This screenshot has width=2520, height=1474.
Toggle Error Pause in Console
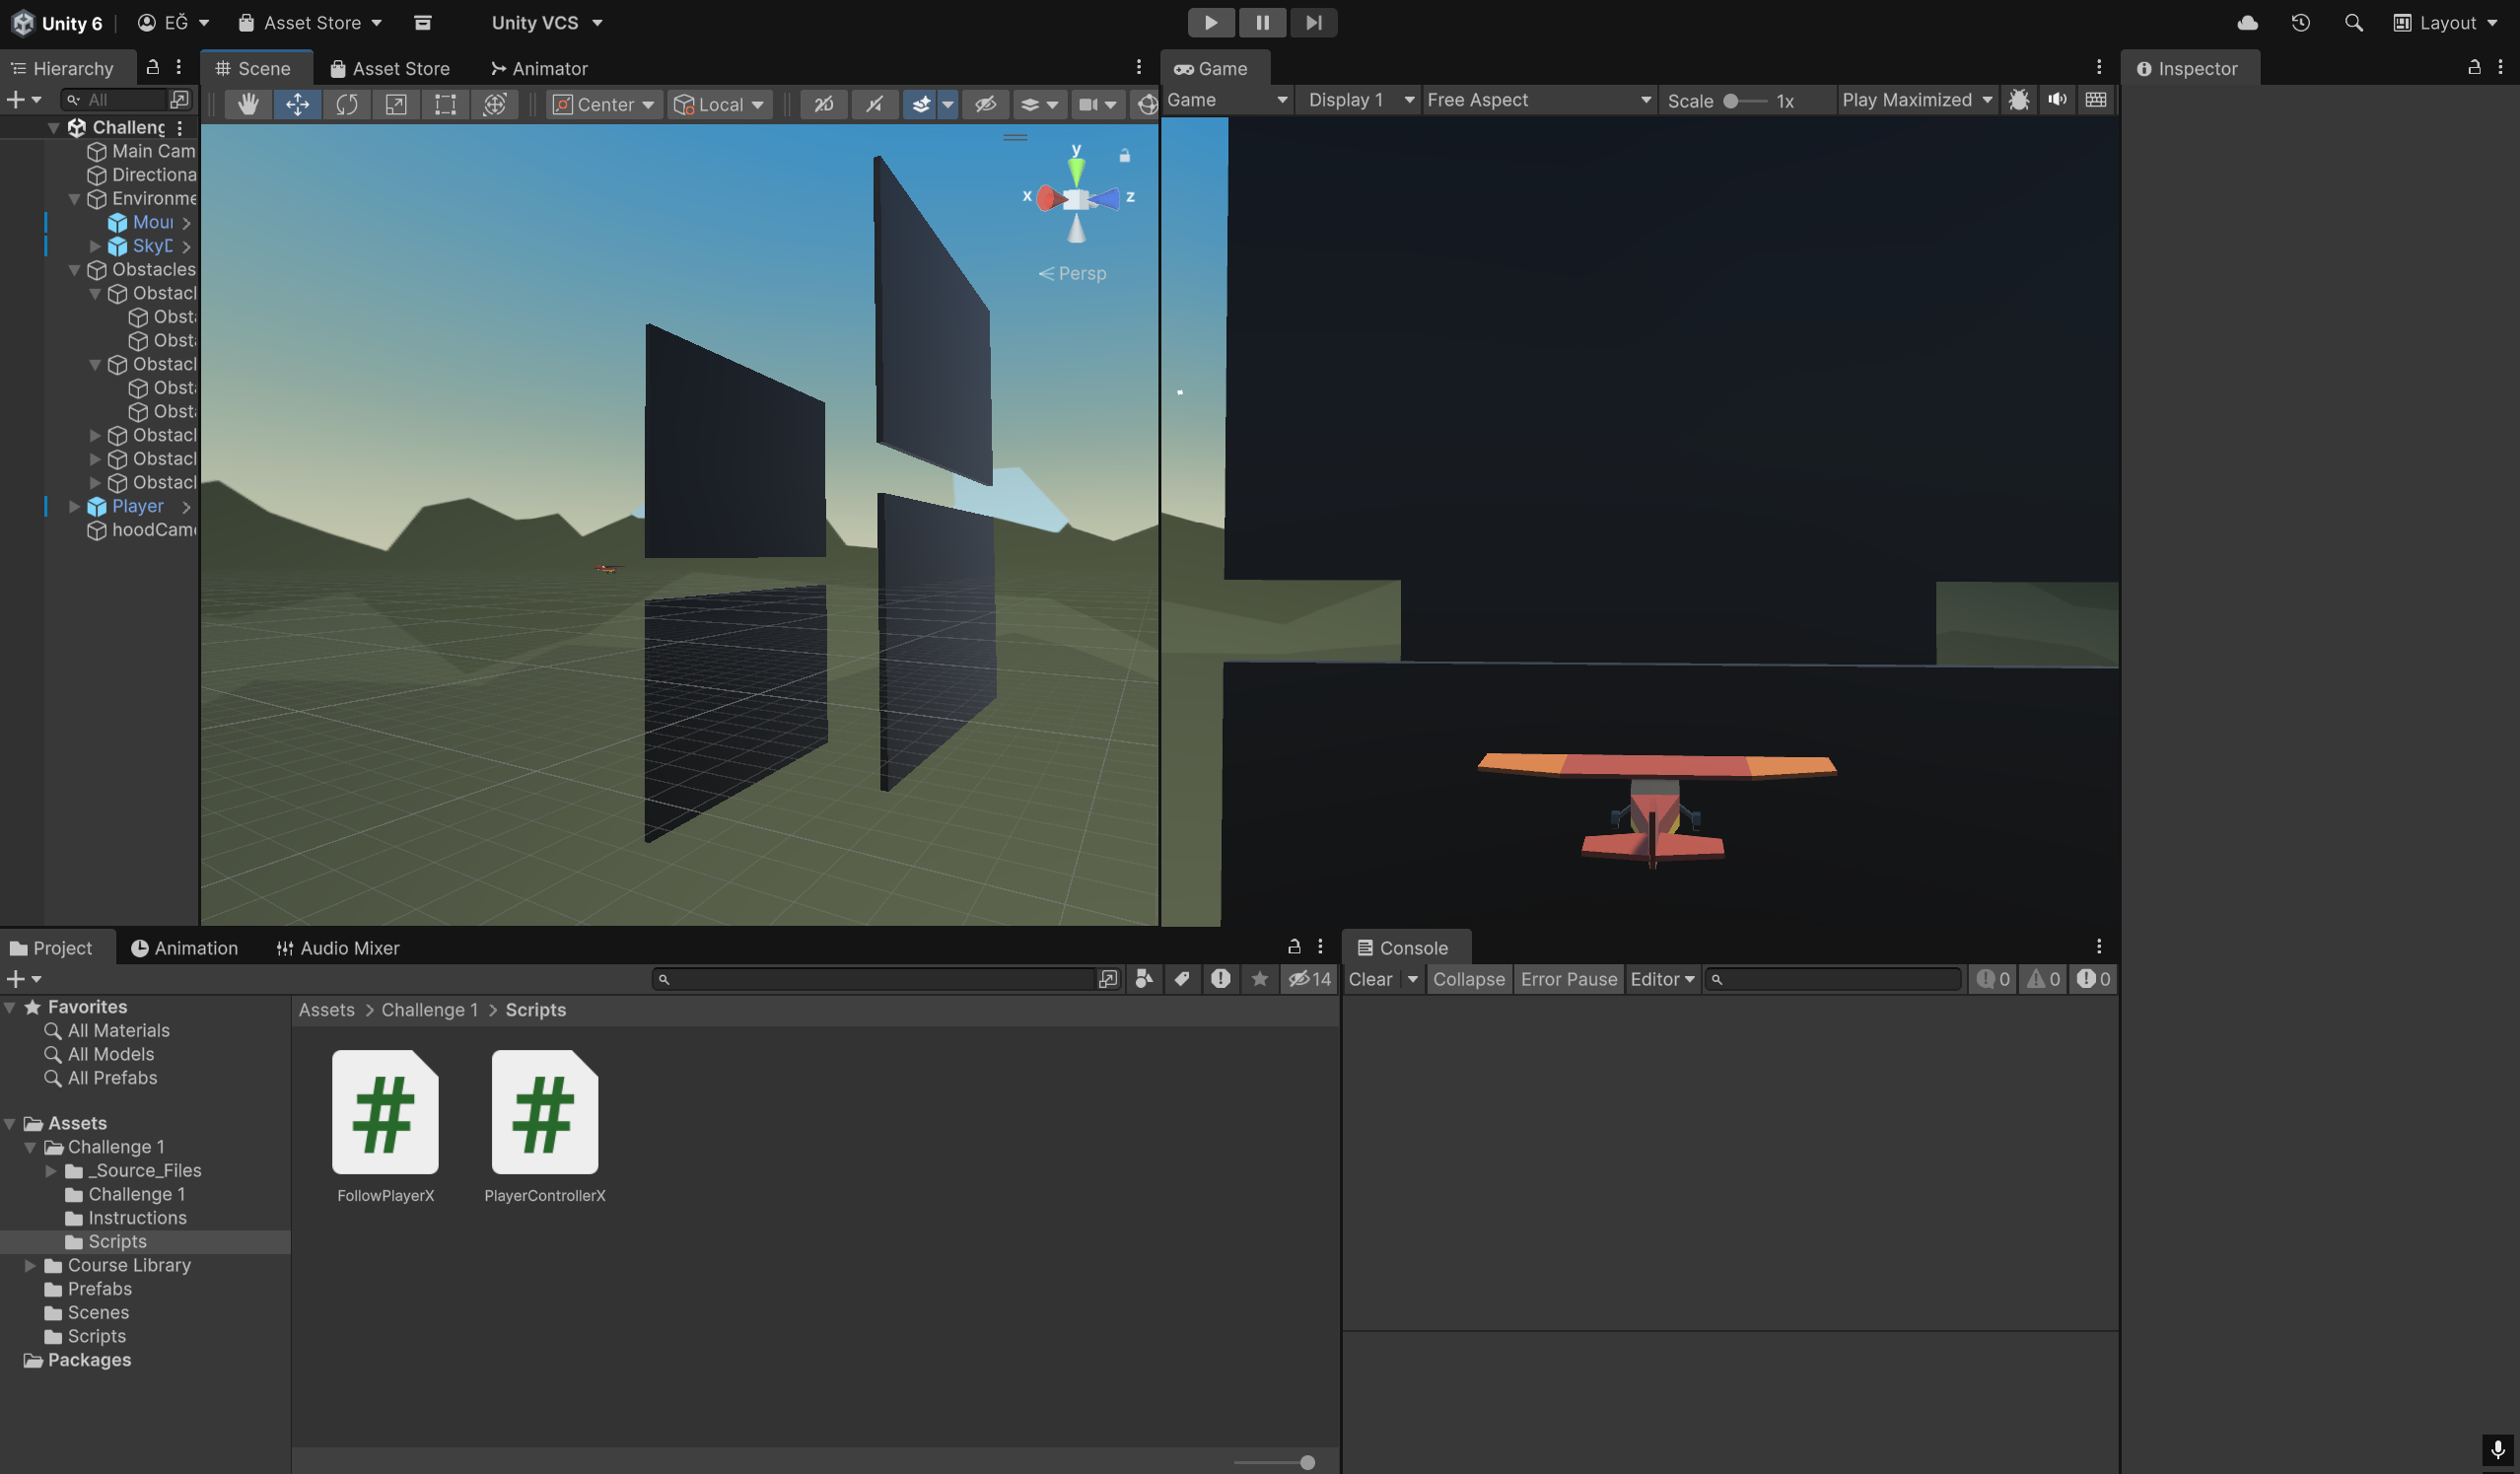[x=1568, y=979]
